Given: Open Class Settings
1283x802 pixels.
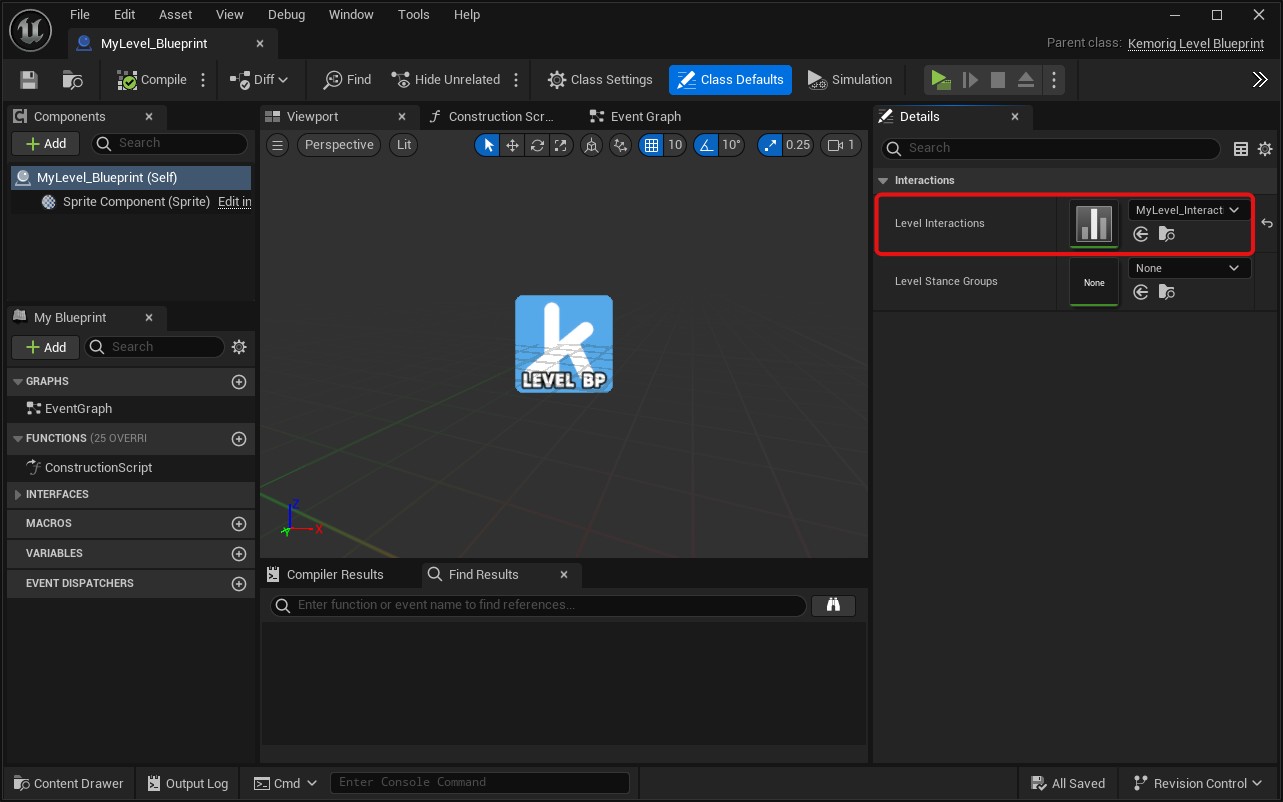Looking at the screenshot, I should click(600, 80).
